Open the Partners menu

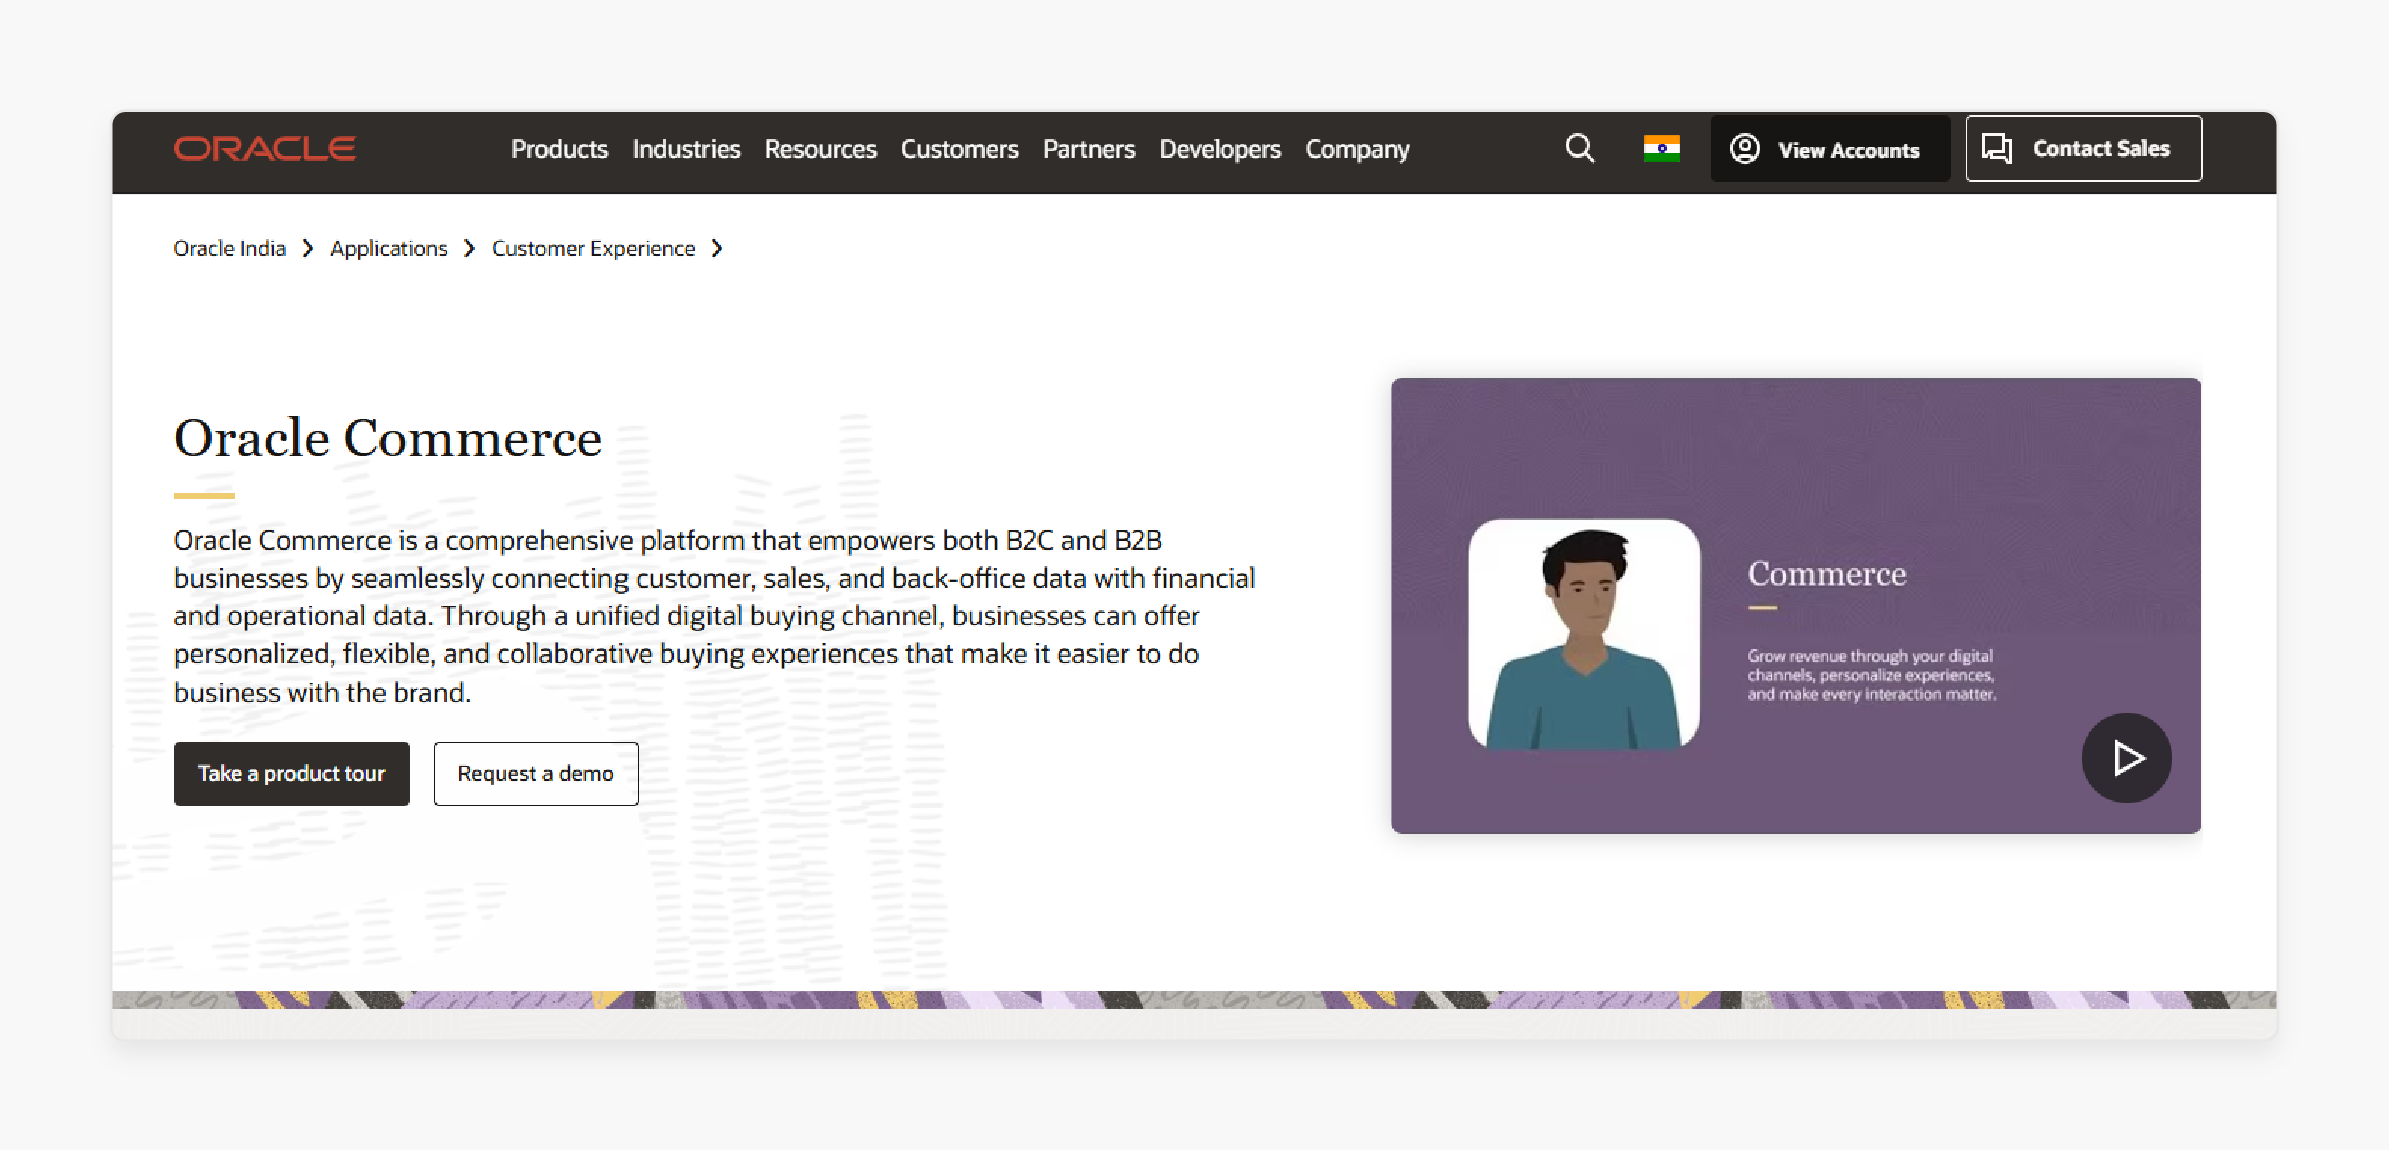[x=1088, y=149]
